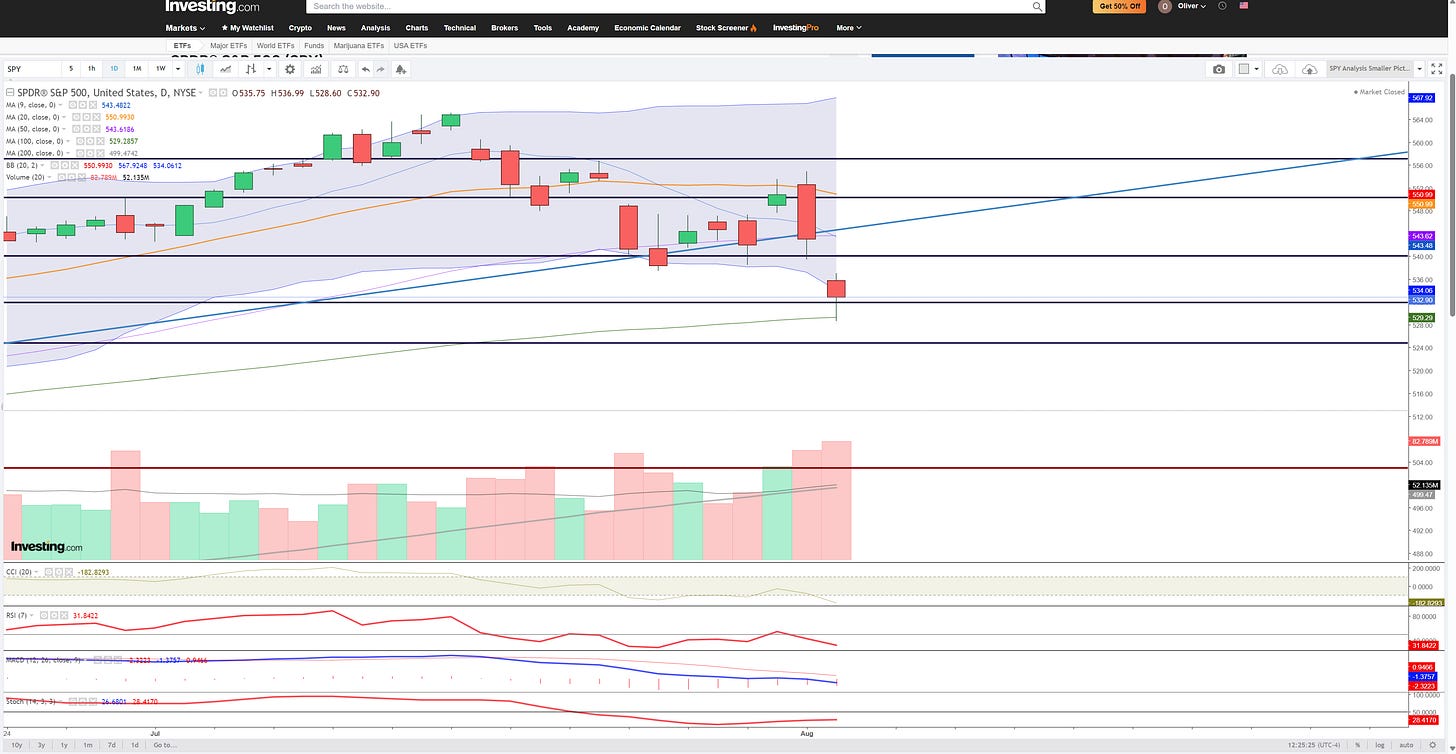The width and height of the screenshot is (1456, 754).
Task: Expand the More menu dropdown
Action: tap(848, 28)
